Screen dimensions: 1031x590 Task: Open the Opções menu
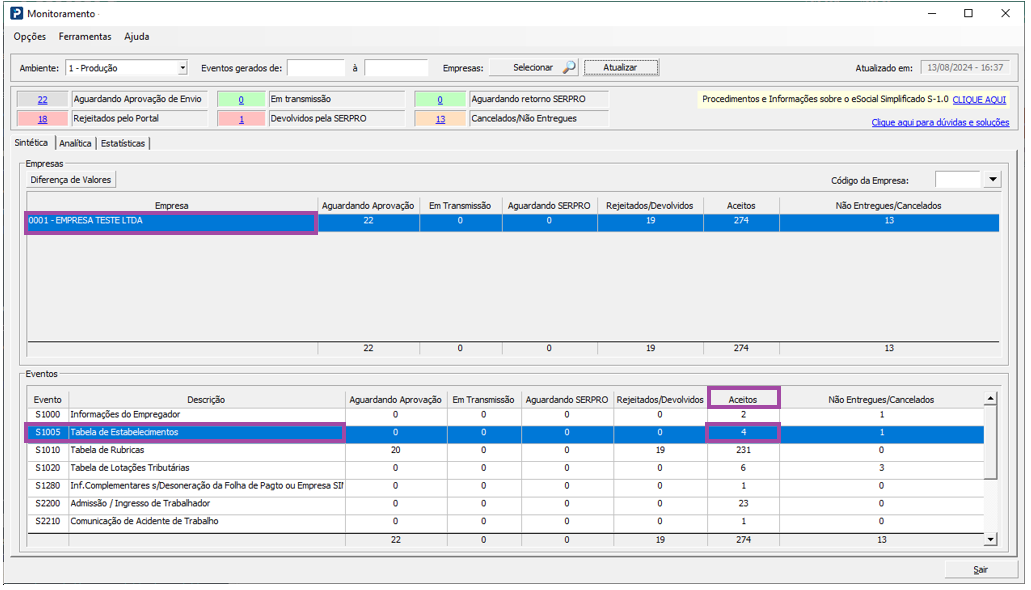(30, 37)
